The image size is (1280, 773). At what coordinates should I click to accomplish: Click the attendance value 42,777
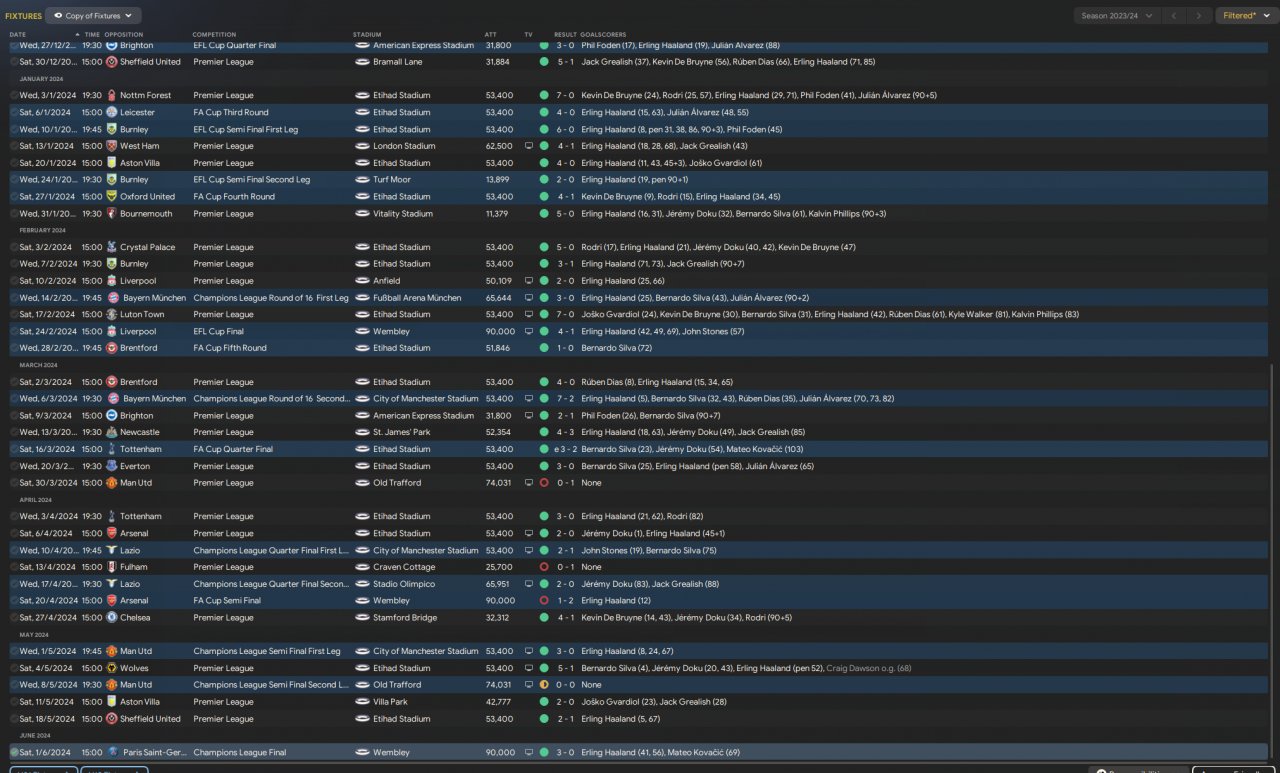(499, 702)
